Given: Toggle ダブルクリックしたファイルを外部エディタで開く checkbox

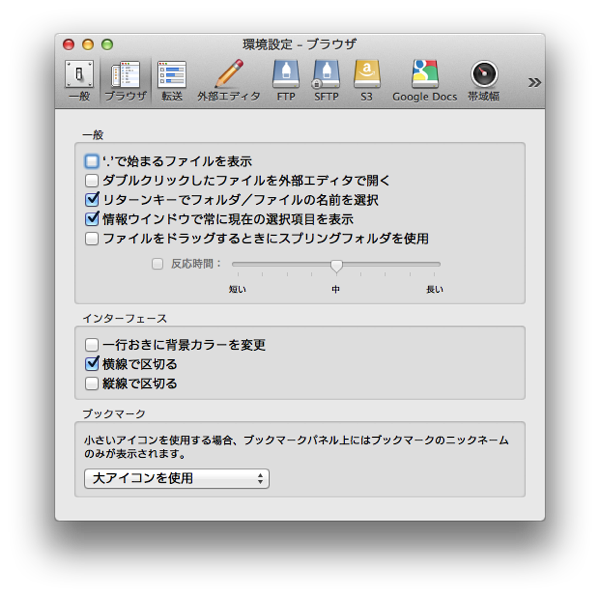Looking at the screenshot, I should pos(92,180).
